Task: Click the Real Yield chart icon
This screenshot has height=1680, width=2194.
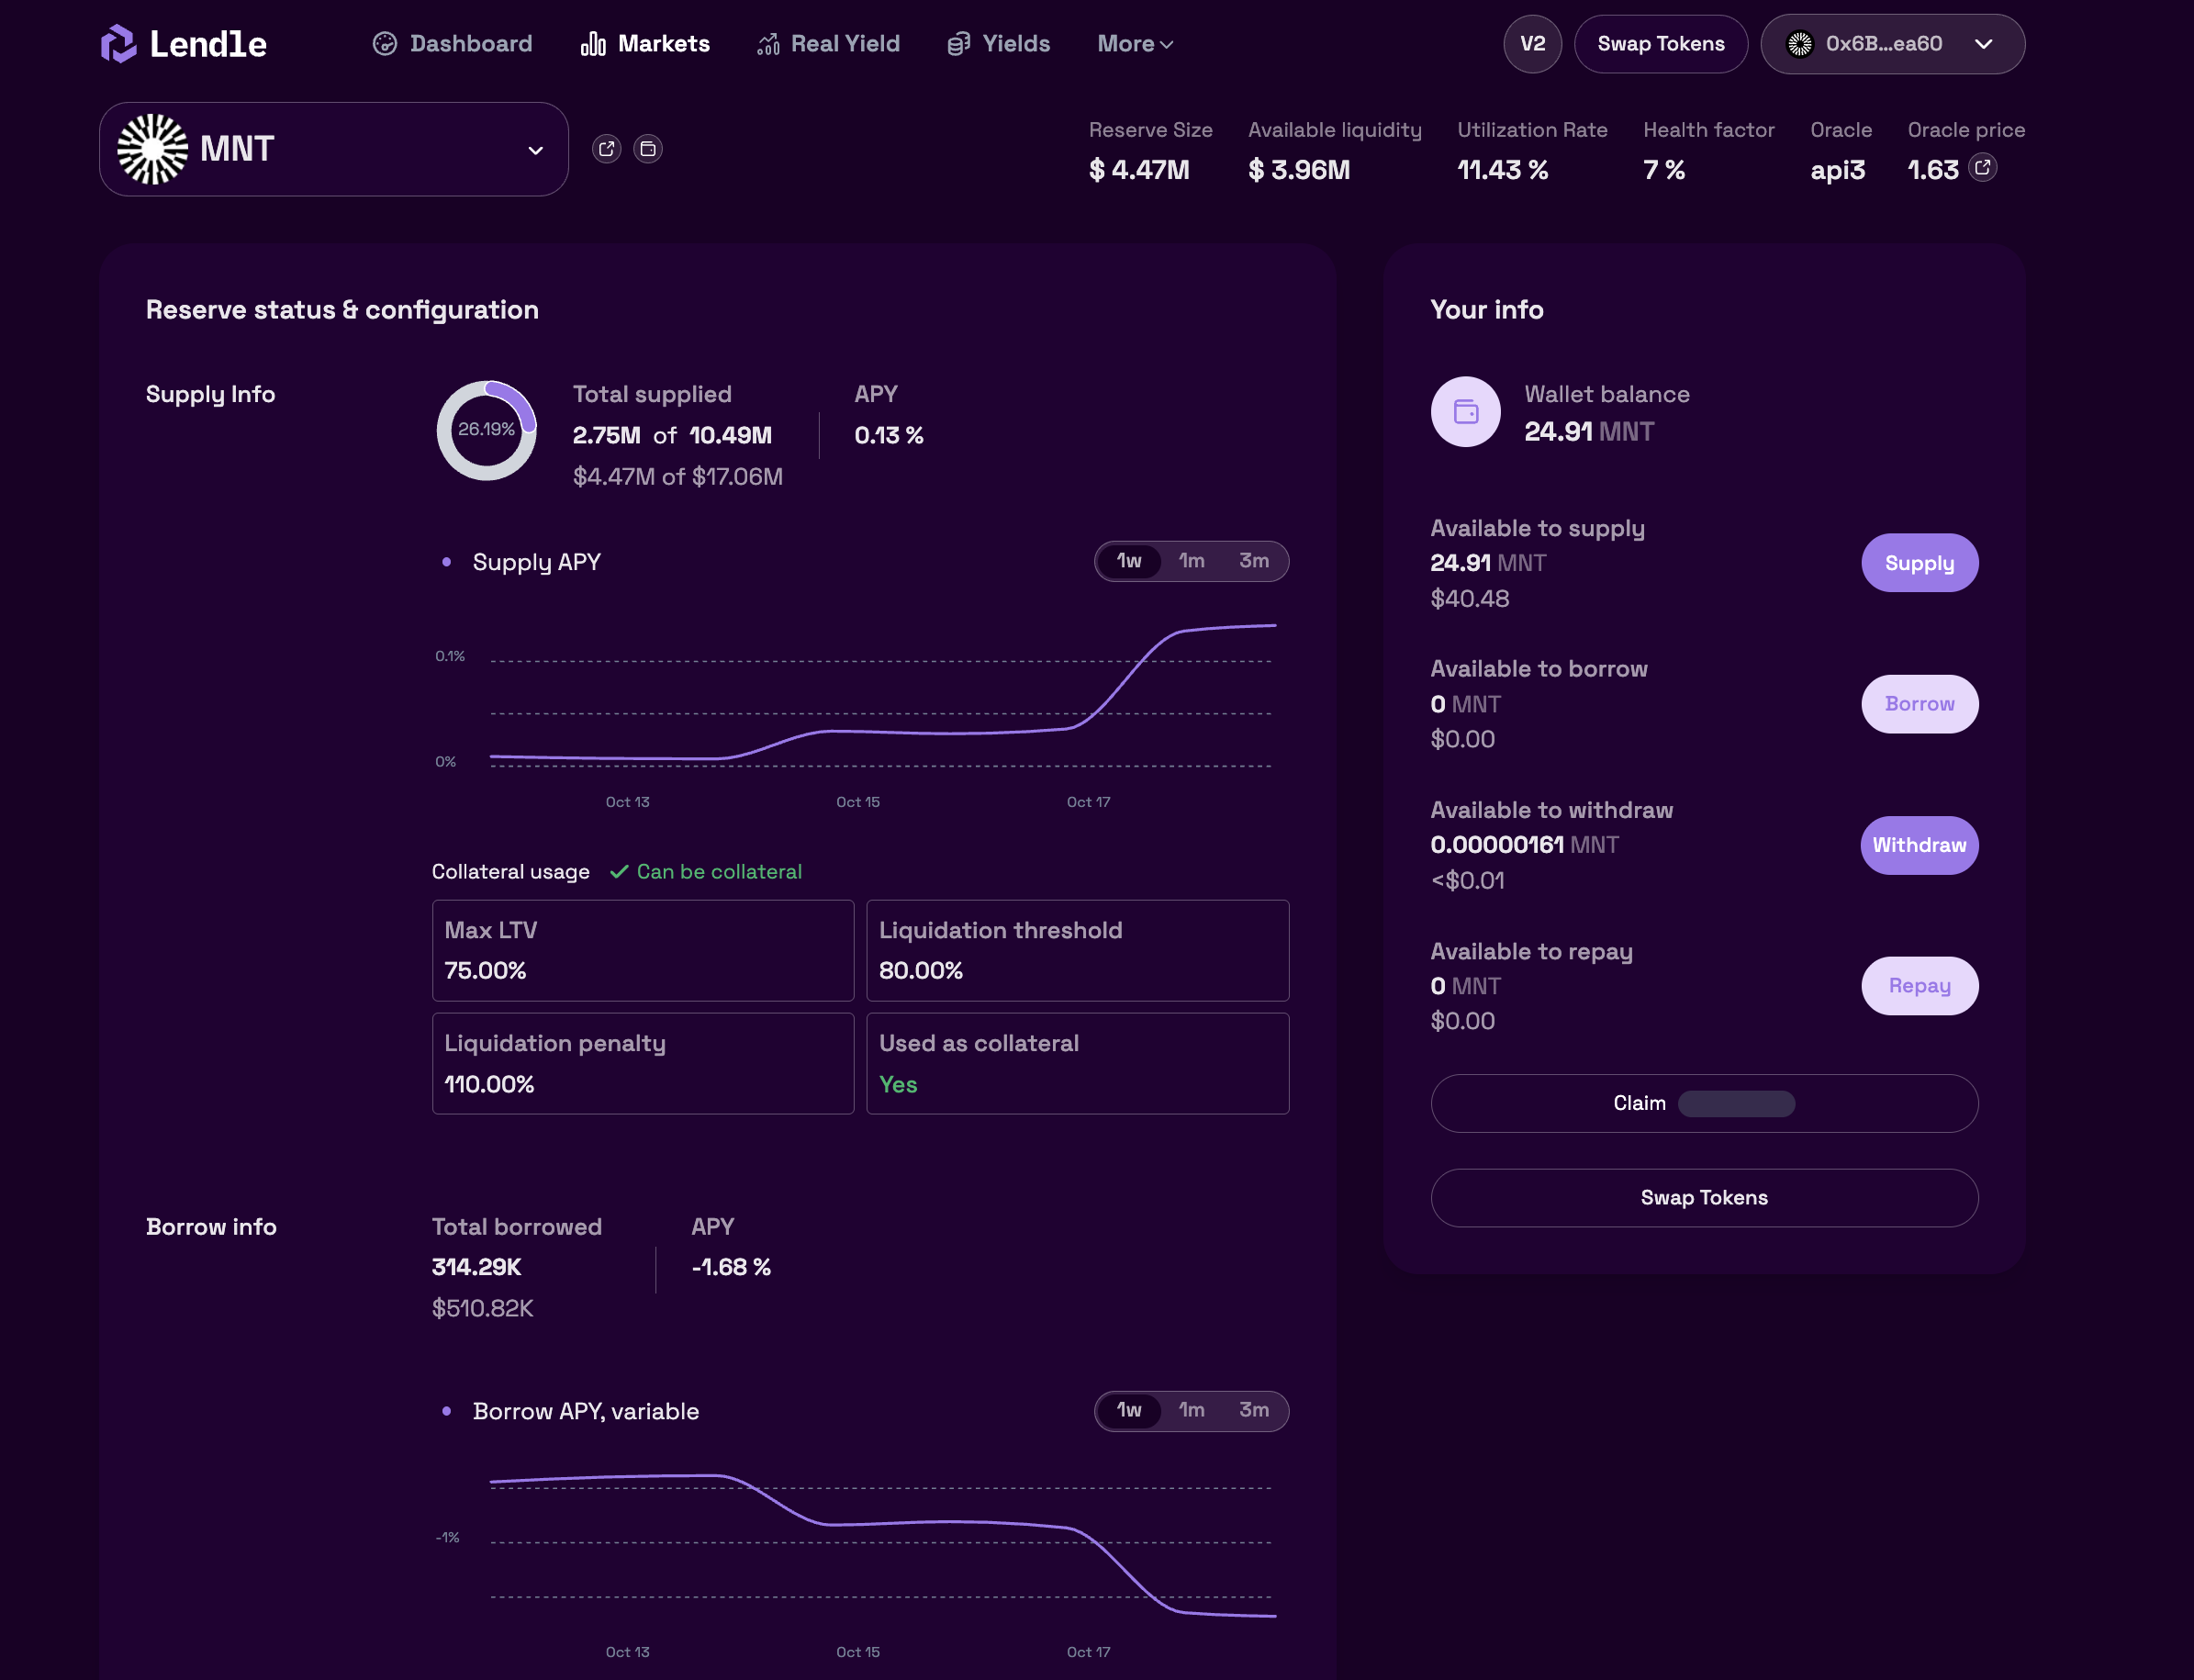Action: (x=768, y=43)
